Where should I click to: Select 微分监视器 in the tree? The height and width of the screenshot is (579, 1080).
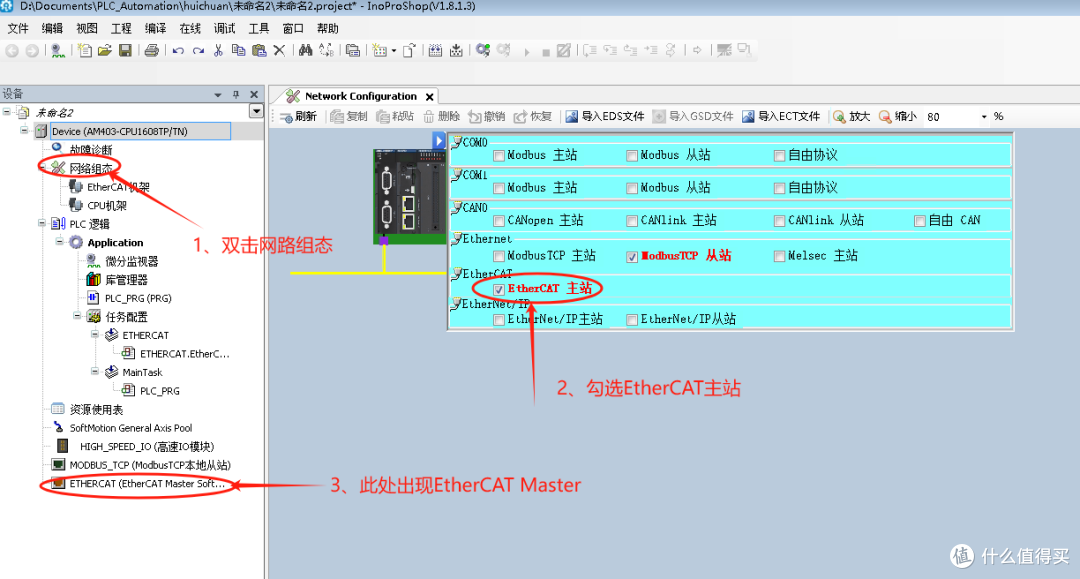click(x=132, y=261)
